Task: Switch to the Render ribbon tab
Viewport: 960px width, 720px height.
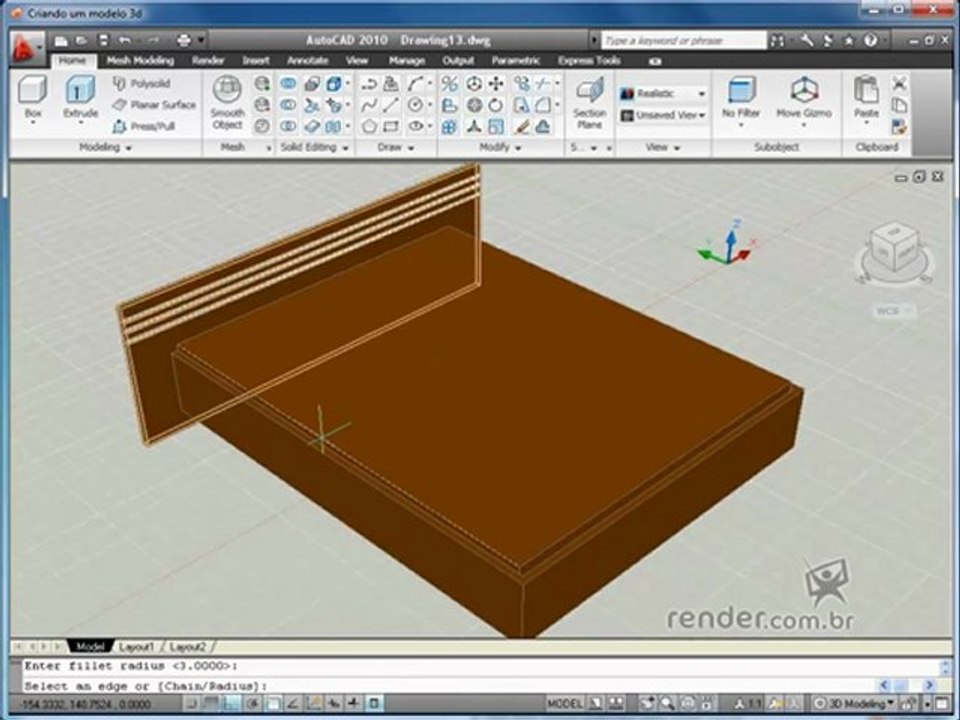Action: (208, 61)
